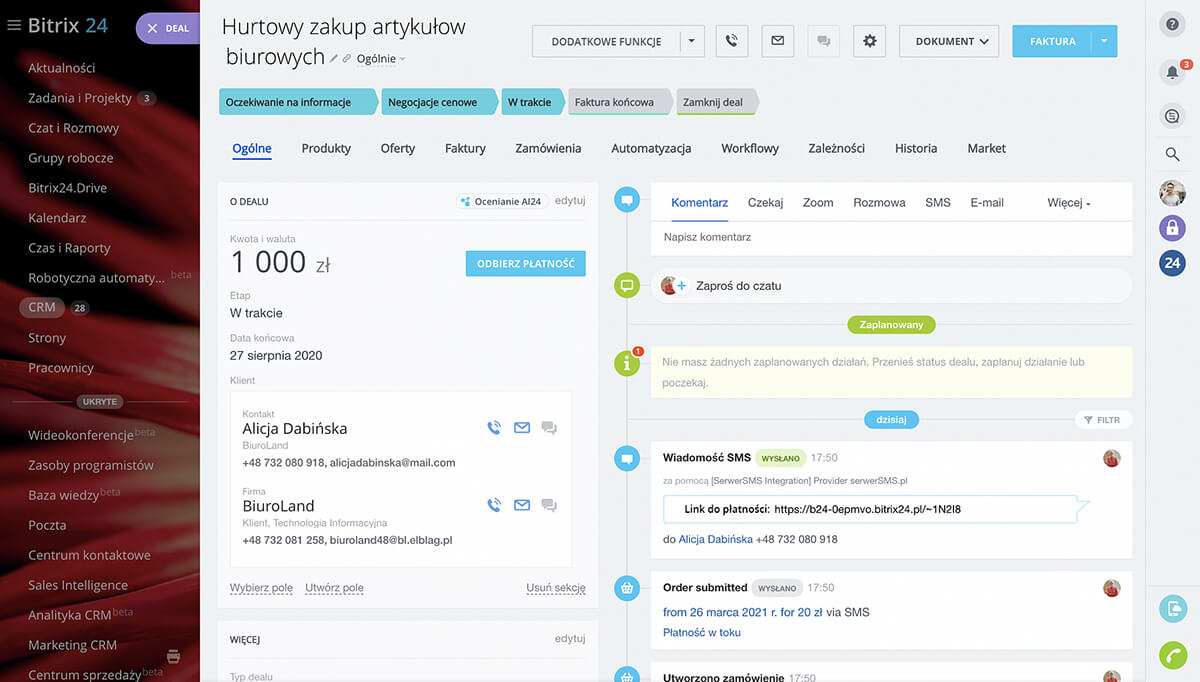Open the arrow next to Faktura button
1200x682 pixels.
coord(1103,41)
